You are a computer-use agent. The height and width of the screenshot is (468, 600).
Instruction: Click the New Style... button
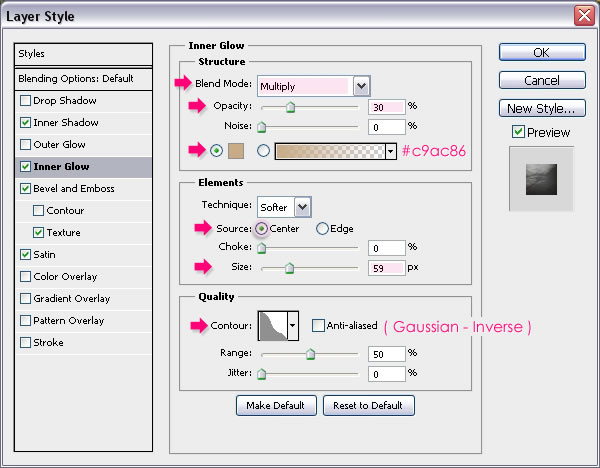pos(542,108)
